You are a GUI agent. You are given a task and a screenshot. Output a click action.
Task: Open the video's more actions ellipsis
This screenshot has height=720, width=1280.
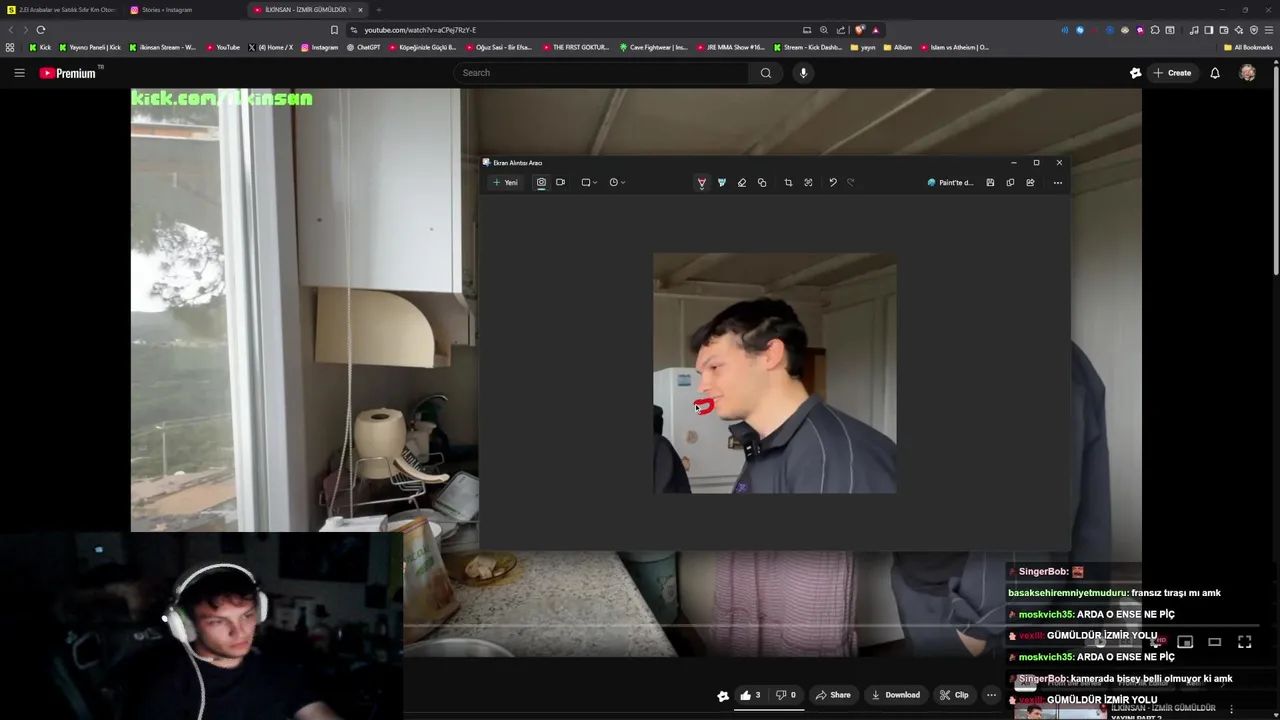click(991, 695)
